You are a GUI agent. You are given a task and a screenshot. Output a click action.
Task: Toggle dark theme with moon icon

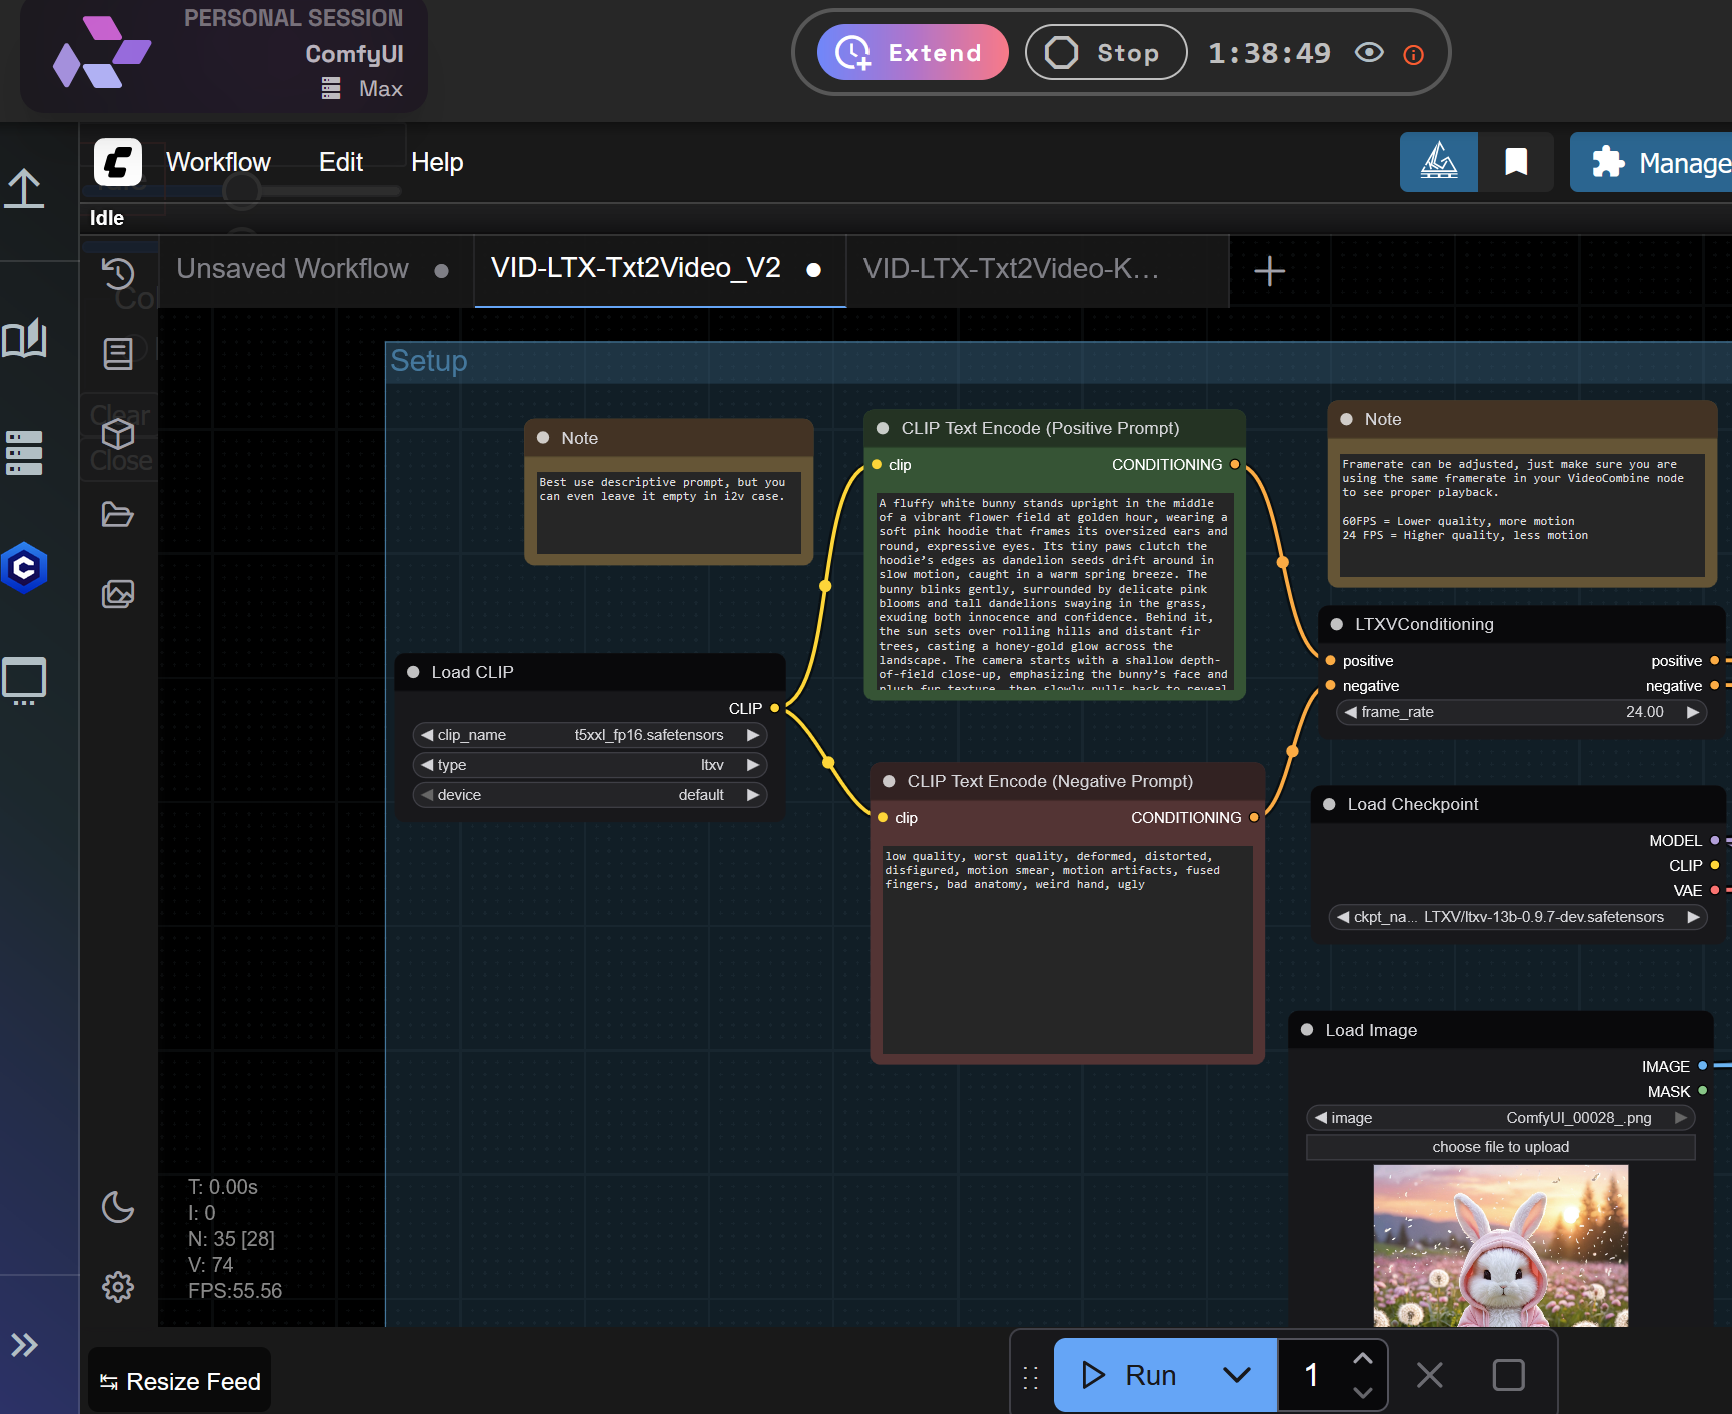pyautogui.click(x=118, y=1207)
